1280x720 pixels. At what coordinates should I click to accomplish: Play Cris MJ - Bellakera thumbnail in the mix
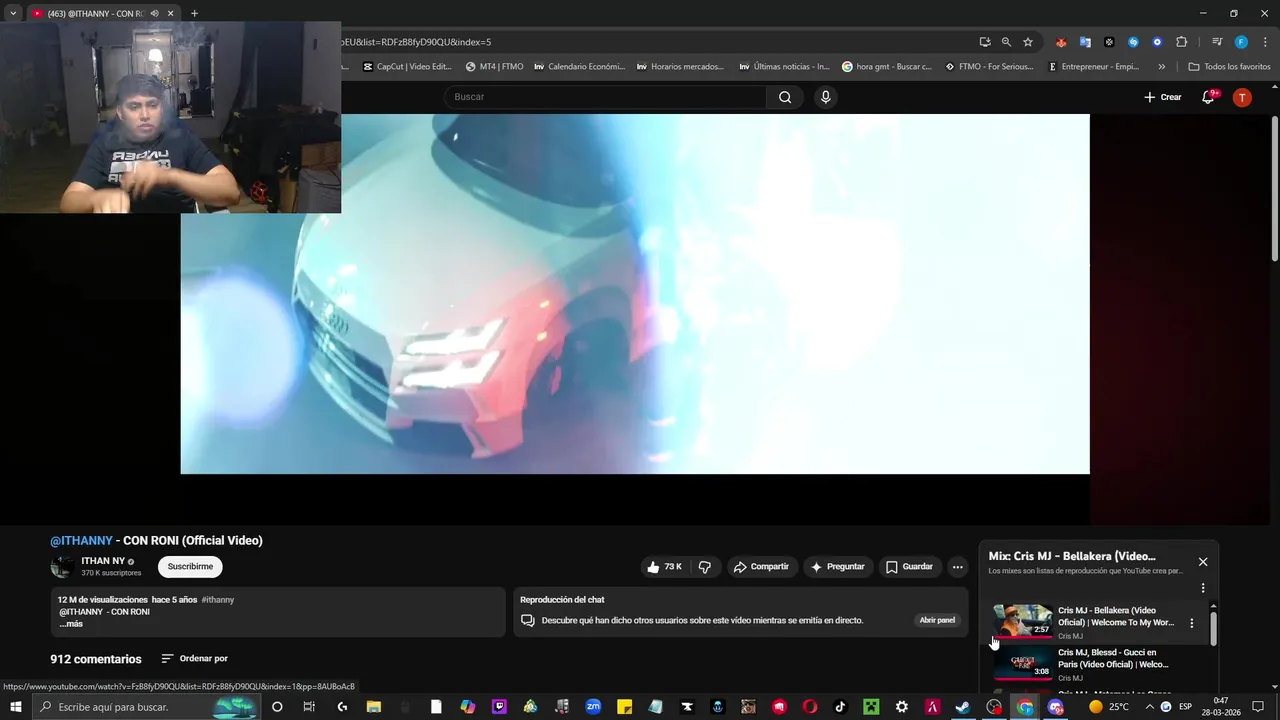click(1022, 621)
